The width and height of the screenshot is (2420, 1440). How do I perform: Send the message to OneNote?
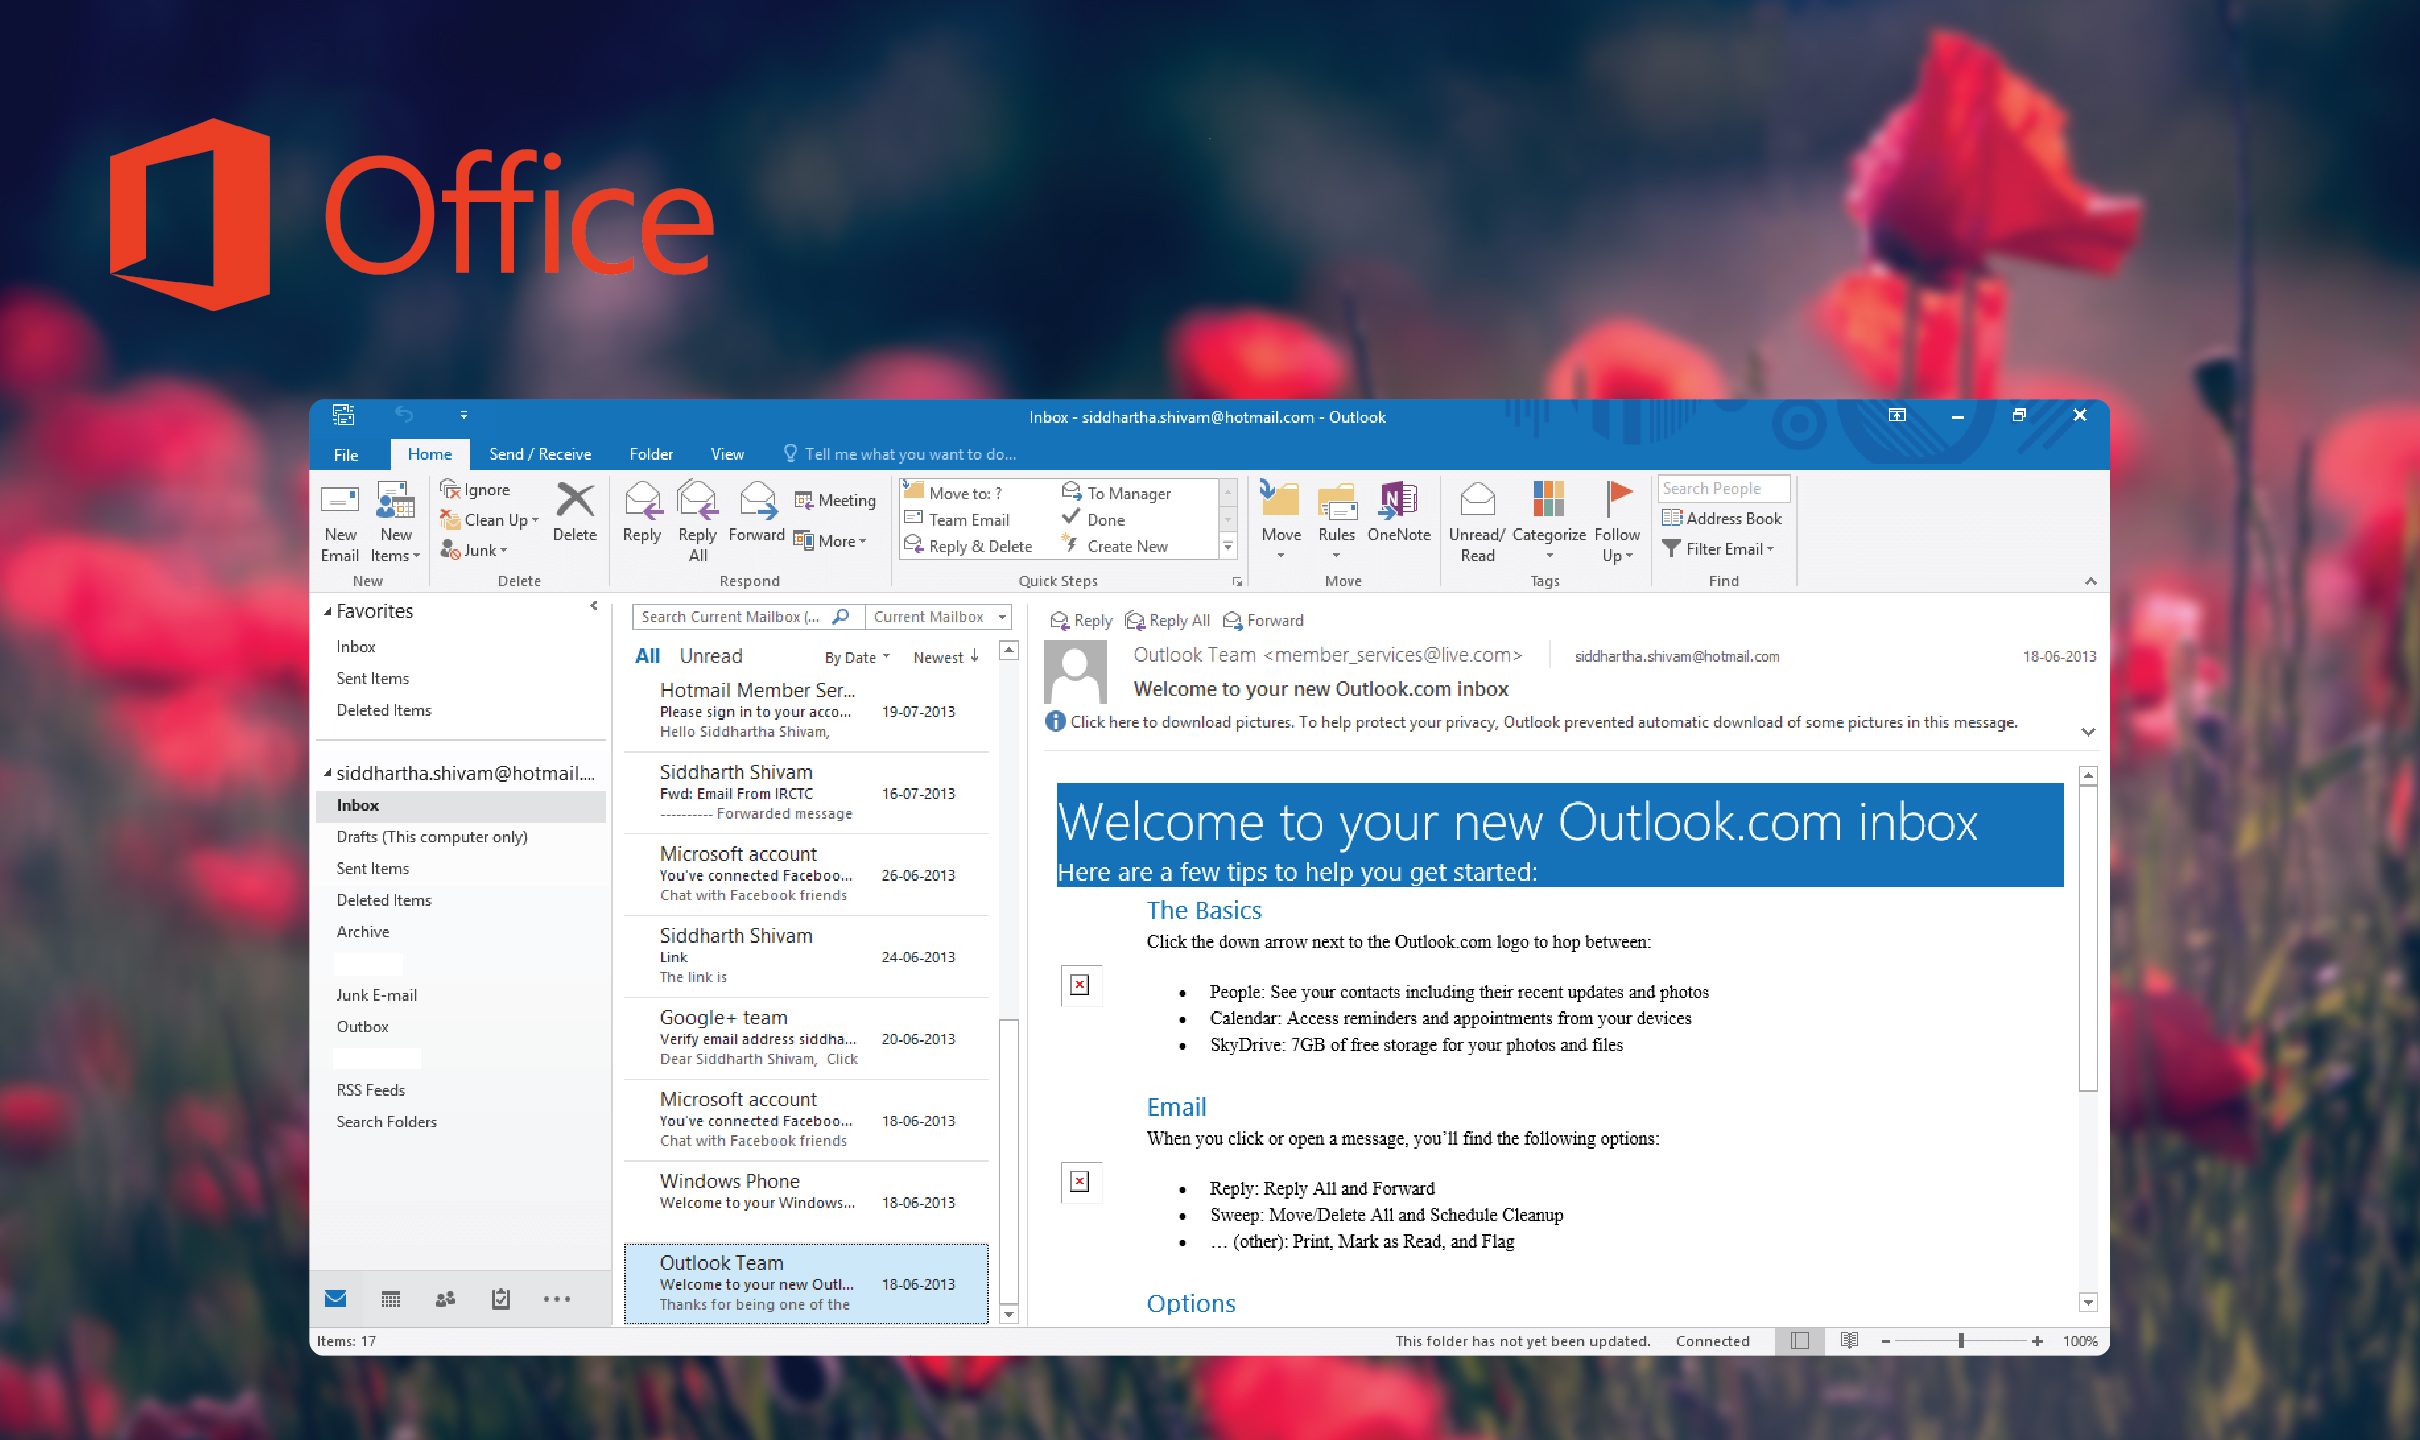1399,512
